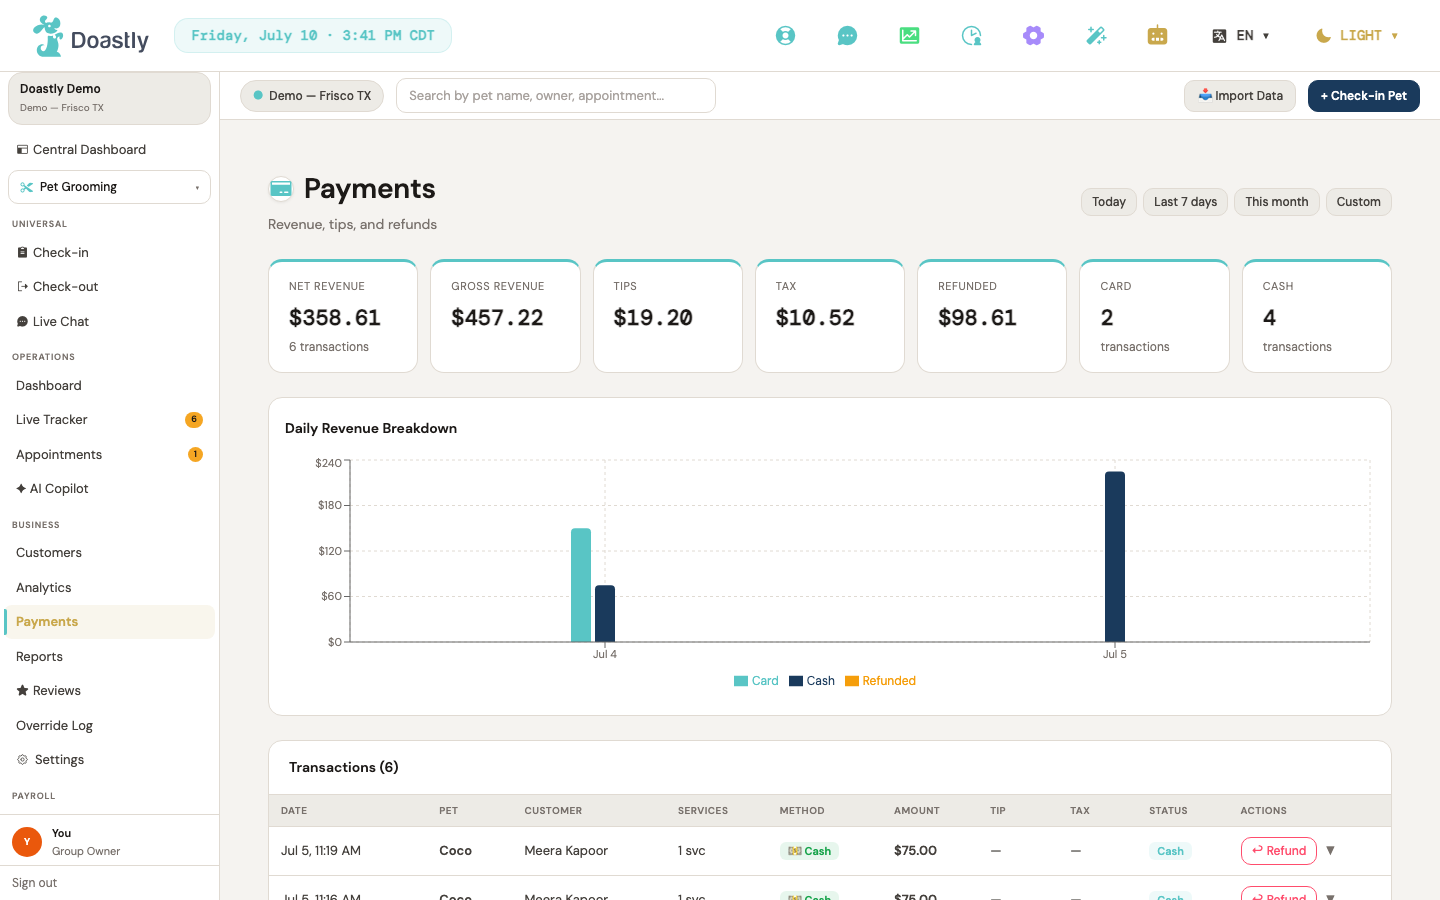Click the moon theme icon
This screenshot has height=900, width=1440.
coord(1323,36)
